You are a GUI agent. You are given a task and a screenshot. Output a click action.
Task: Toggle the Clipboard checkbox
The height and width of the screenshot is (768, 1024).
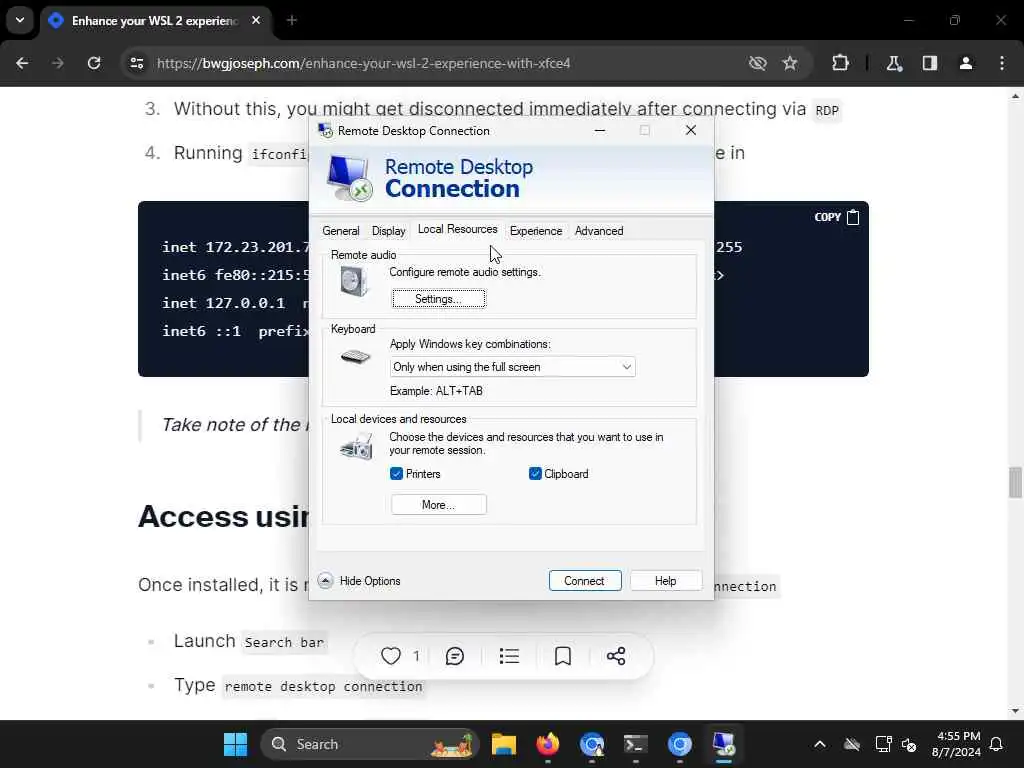(x=535, y=473)
